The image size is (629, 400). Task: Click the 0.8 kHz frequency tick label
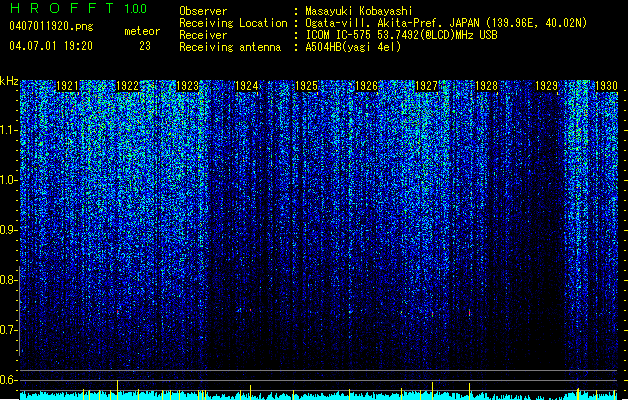9,280
